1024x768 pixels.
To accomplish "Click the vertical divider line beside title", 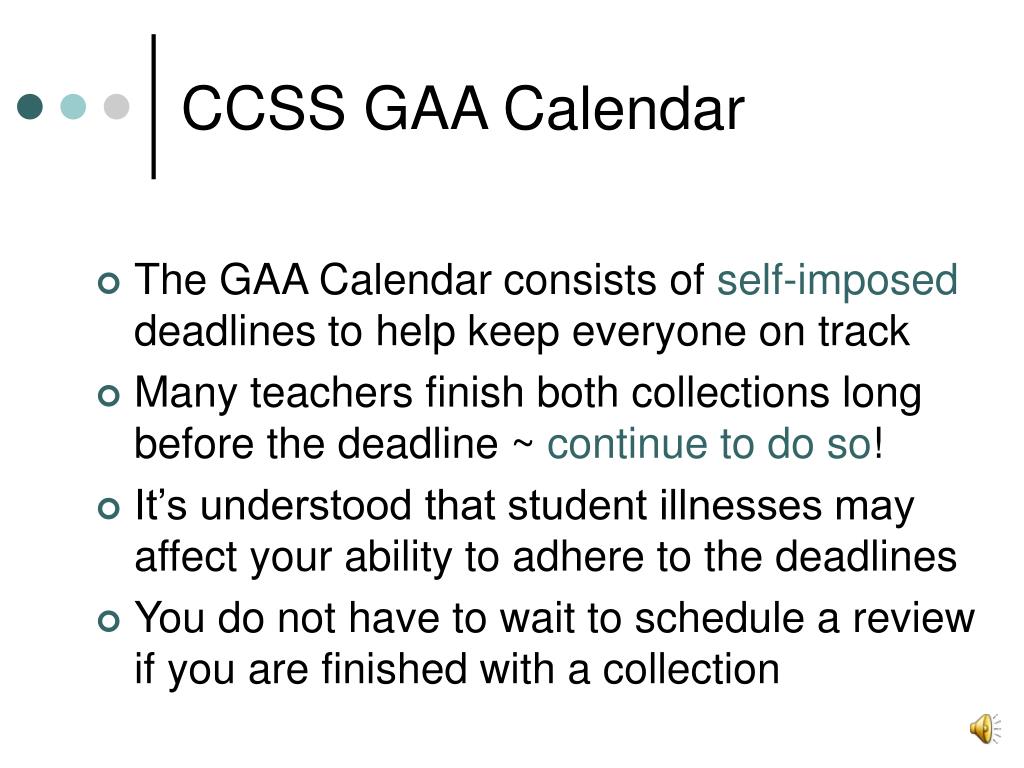I will pos(153,106).
